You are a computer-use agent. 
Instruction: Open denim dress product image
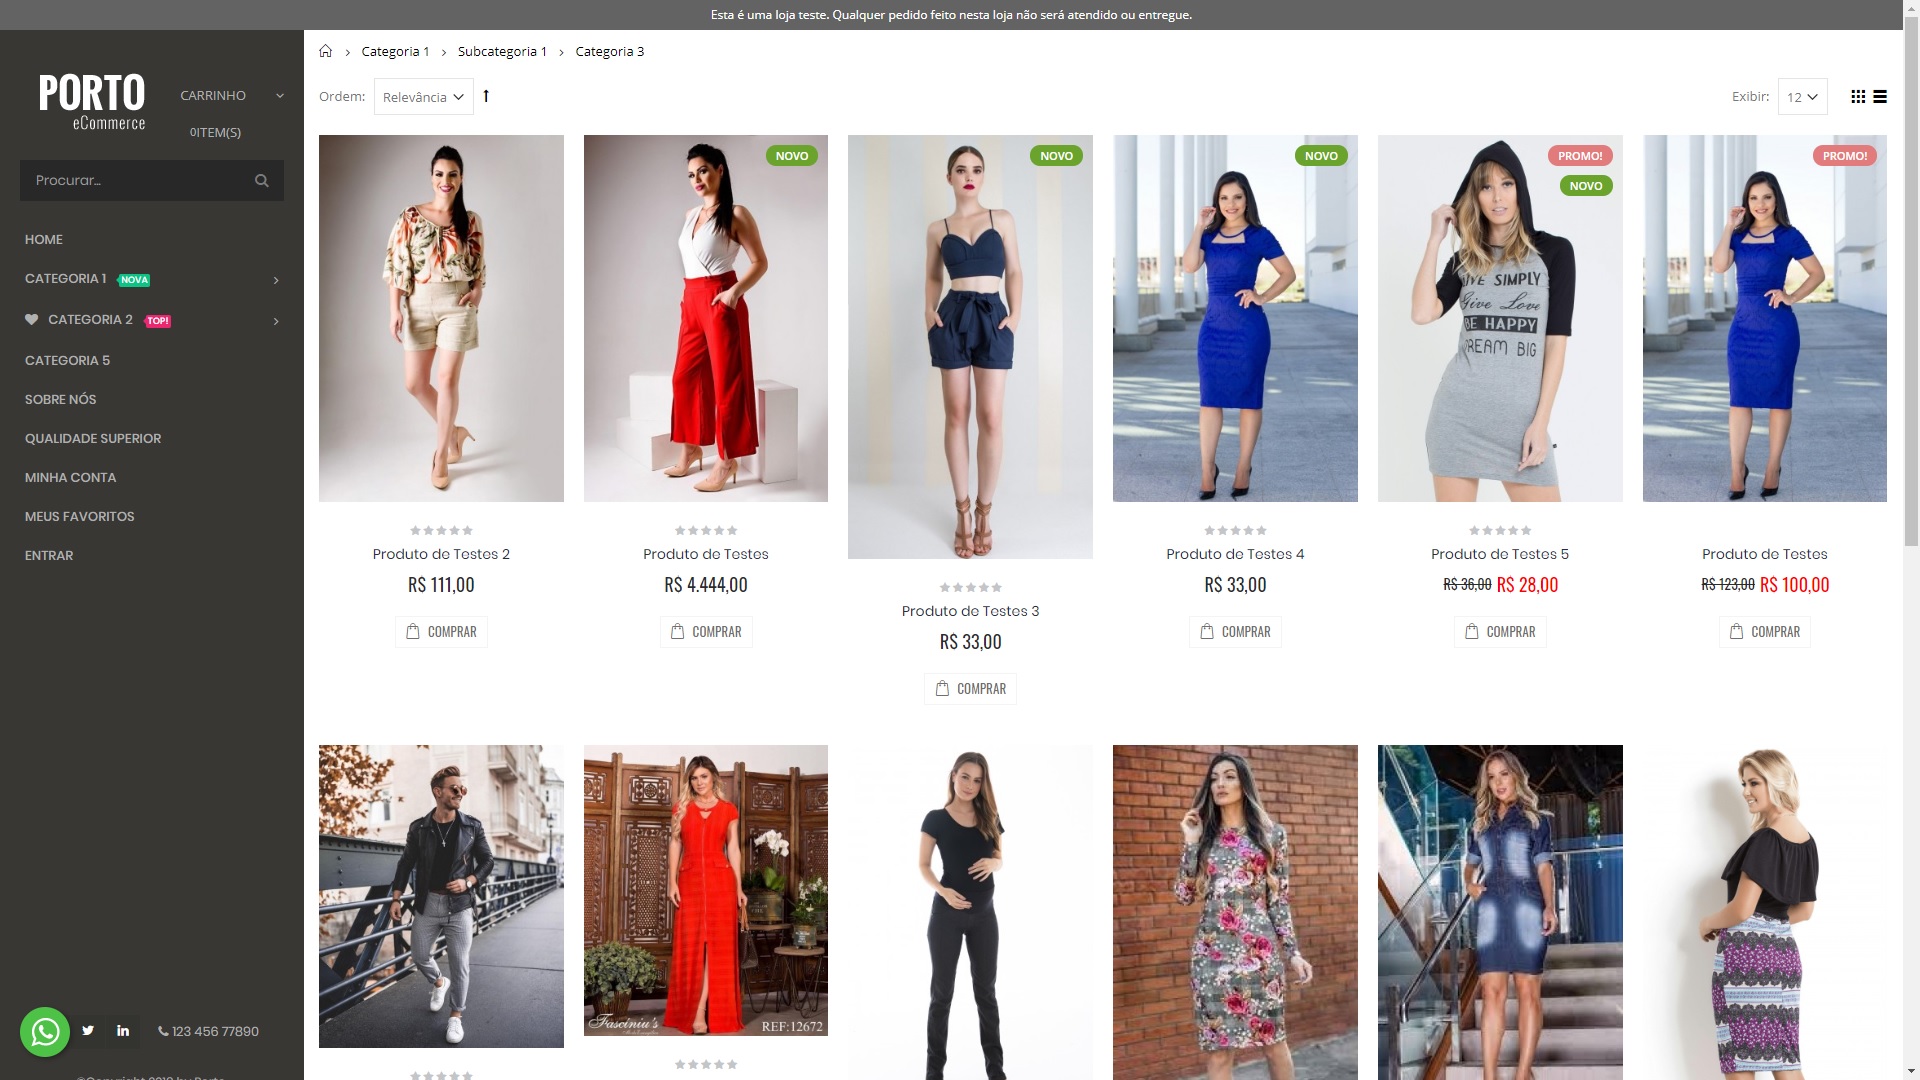1500,912
